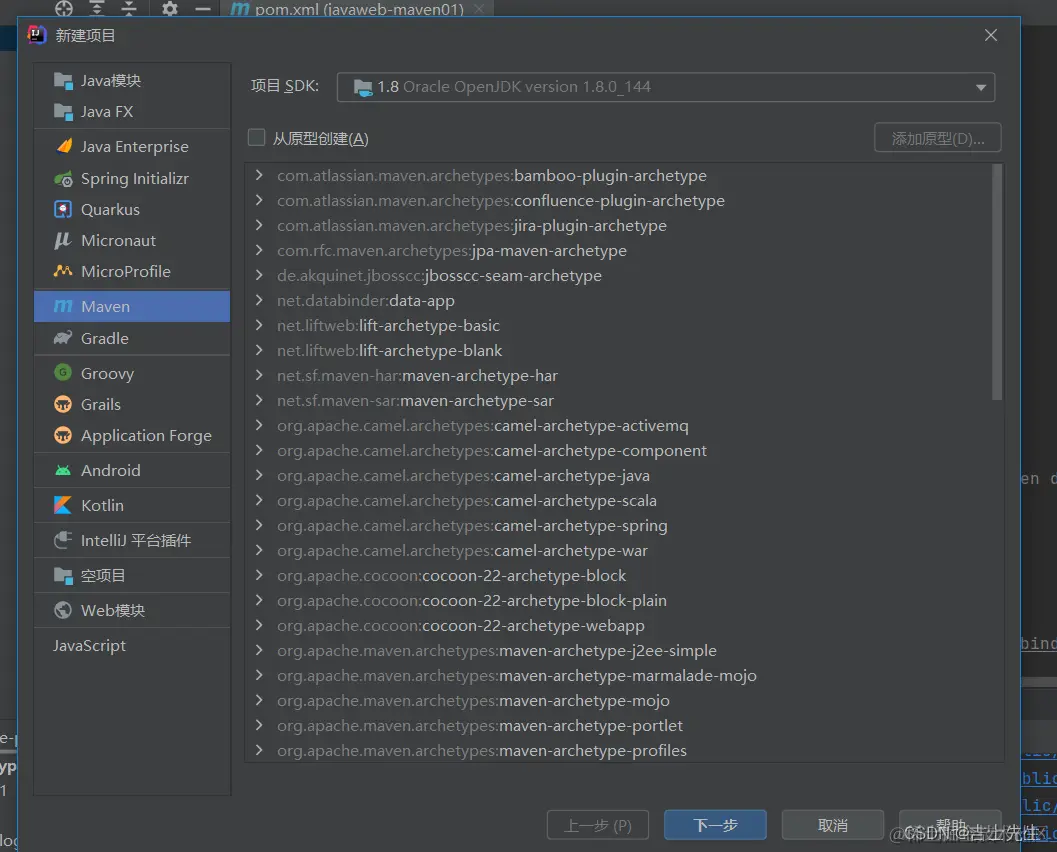
Task: Click the collapse all icon in background toolbar
Action: (129, 9)
